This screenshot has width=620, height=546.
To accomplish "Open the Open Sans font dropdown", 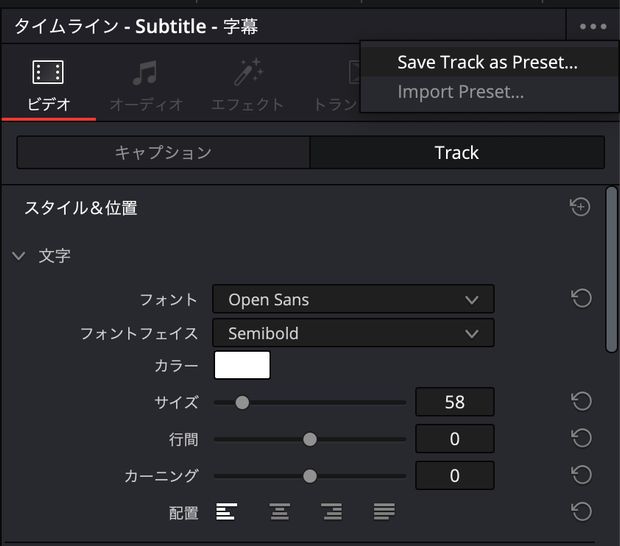I will pyautogui.click(x=353, y=299).
